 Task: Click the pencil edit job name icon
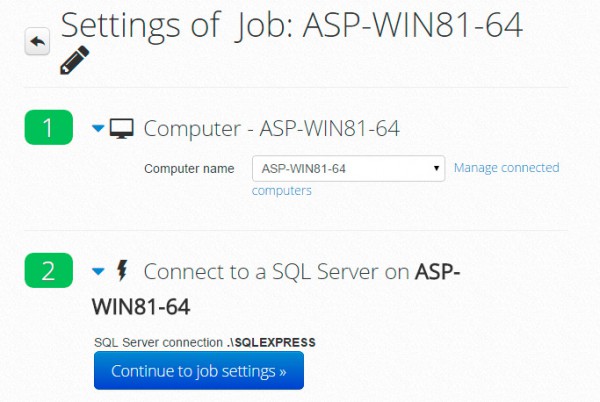[74, 61]
